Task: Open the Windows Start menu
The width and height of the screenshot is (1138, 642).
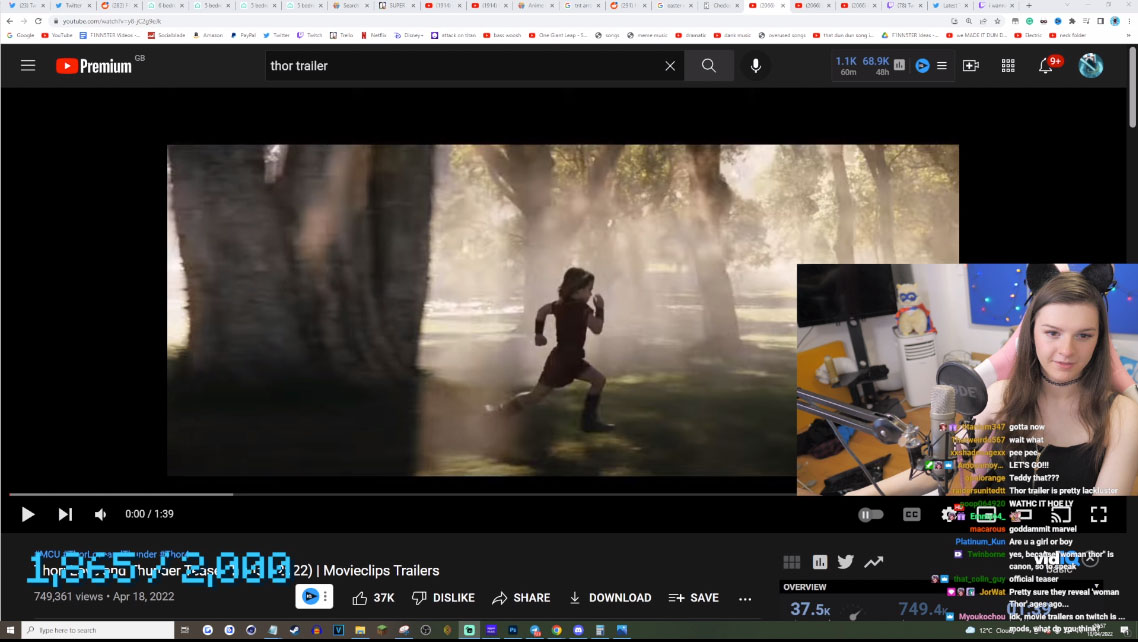Action: click(10, 630)
